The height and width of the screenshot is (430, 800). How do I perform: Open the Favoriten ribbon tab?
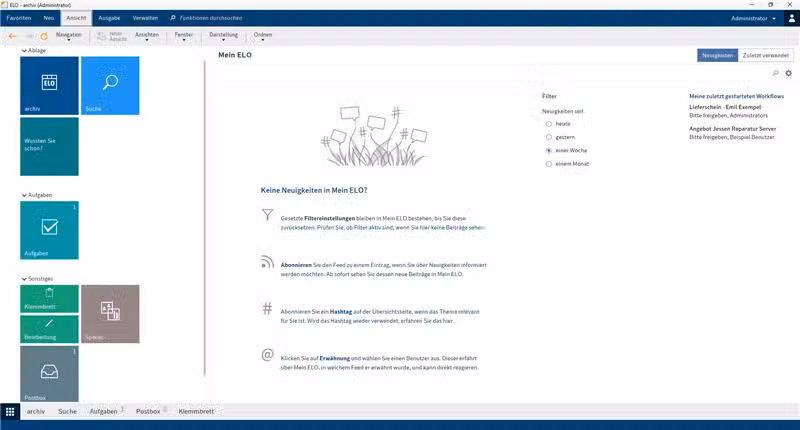coord(19,18)
